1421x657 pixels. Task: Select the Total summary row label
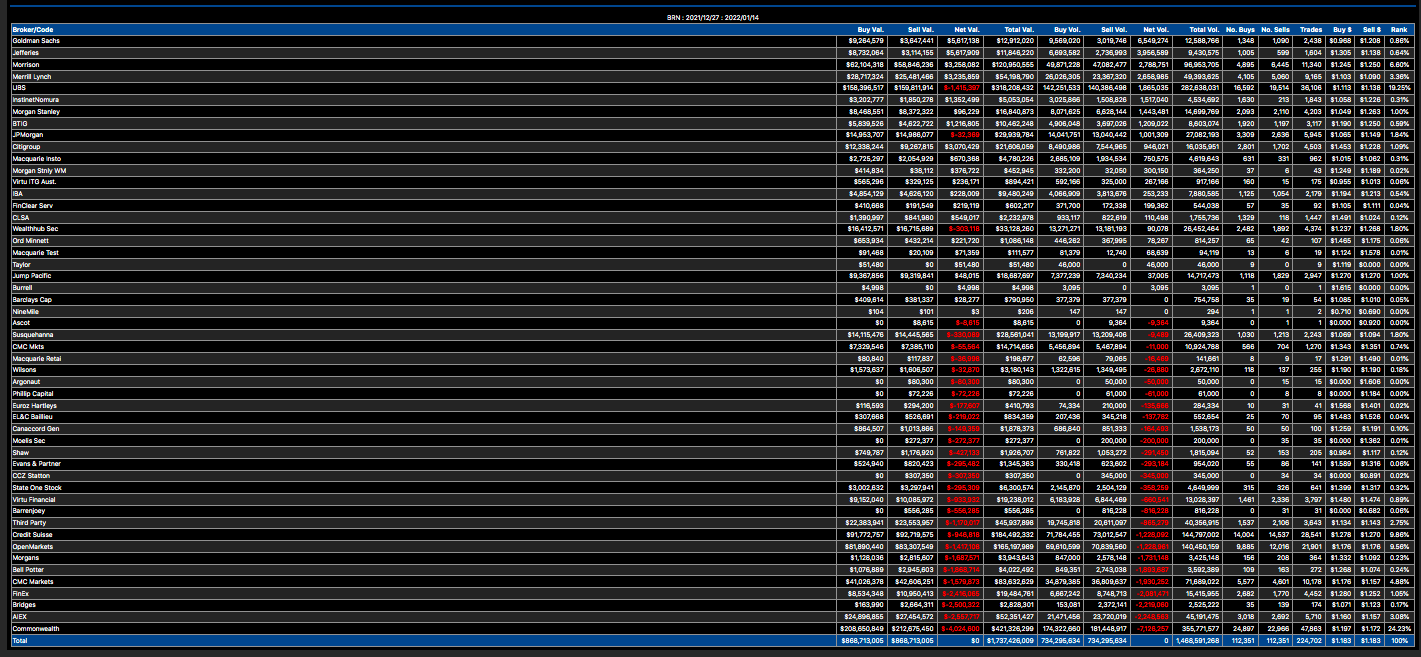point(20,641)
